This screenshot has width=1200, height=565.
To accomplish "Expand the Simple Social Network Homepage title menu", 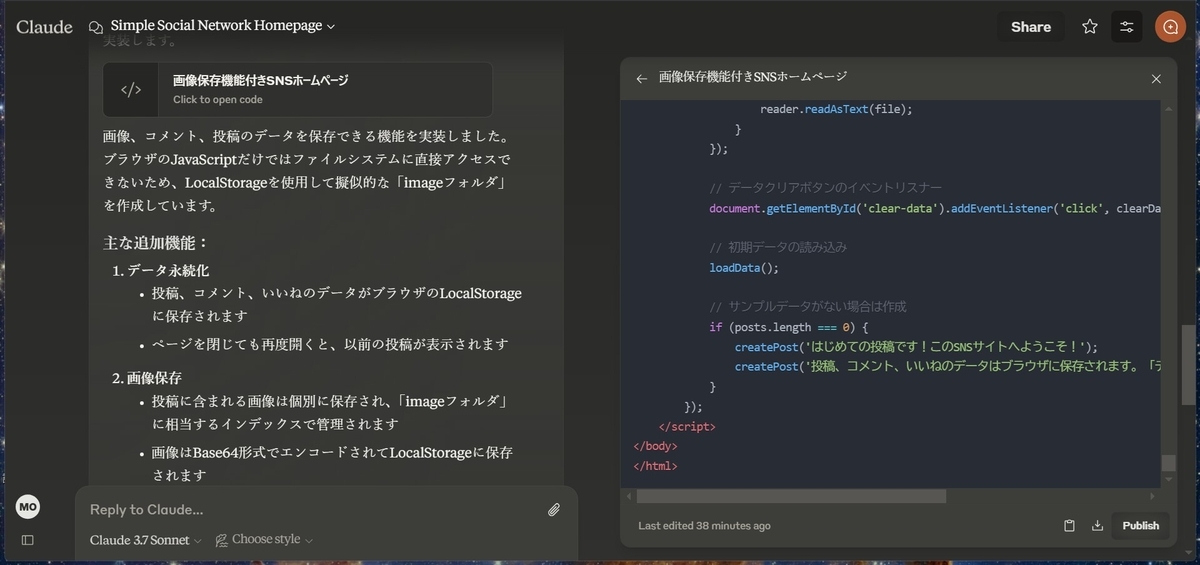I will [223, 26].
